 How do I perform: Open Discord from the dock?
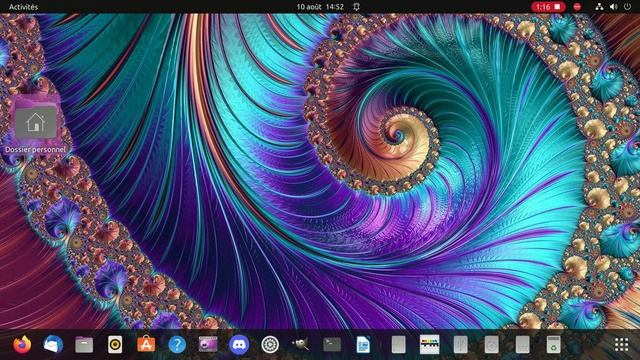(239, 345)
